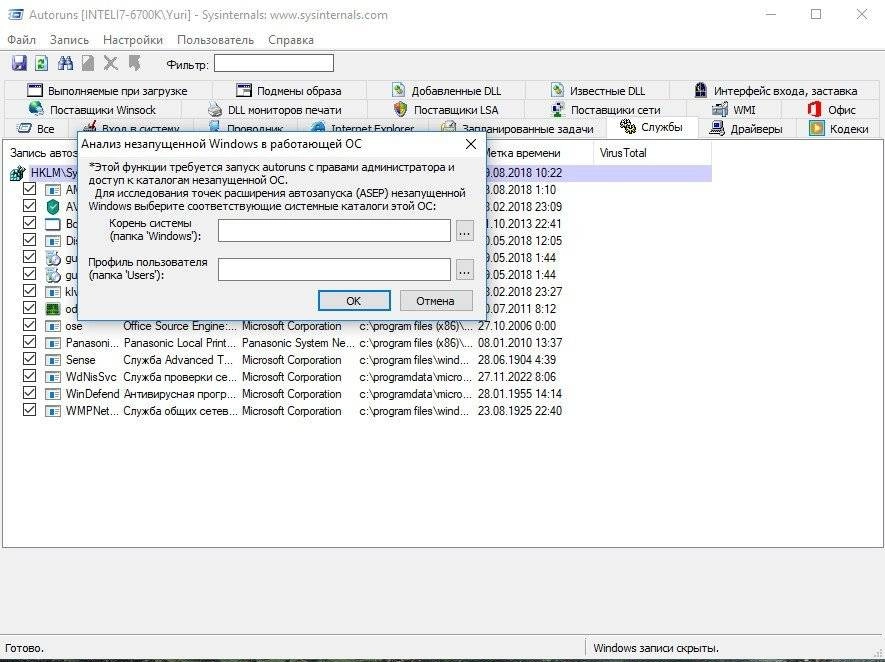
Task: Switch to Кодеки tab
Action: pos(838,129)
